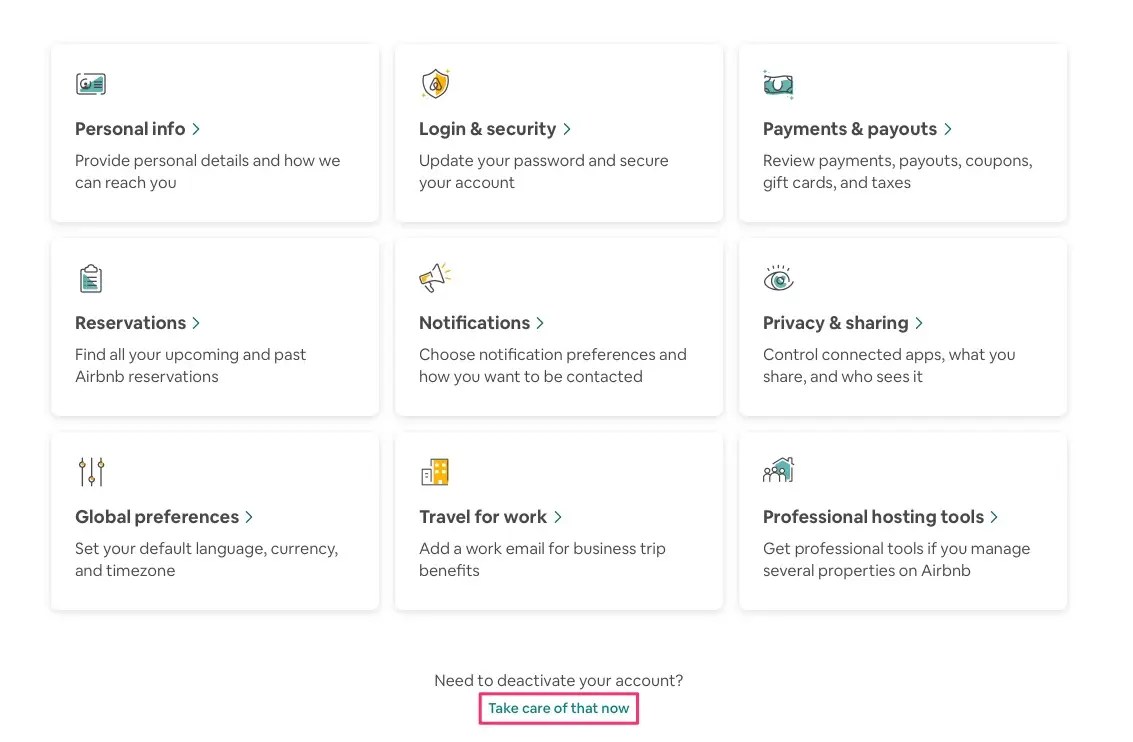Viewport: 1133px width, 742px height.
Task: Click the Global preferences sliders icon
Action: 90,472
